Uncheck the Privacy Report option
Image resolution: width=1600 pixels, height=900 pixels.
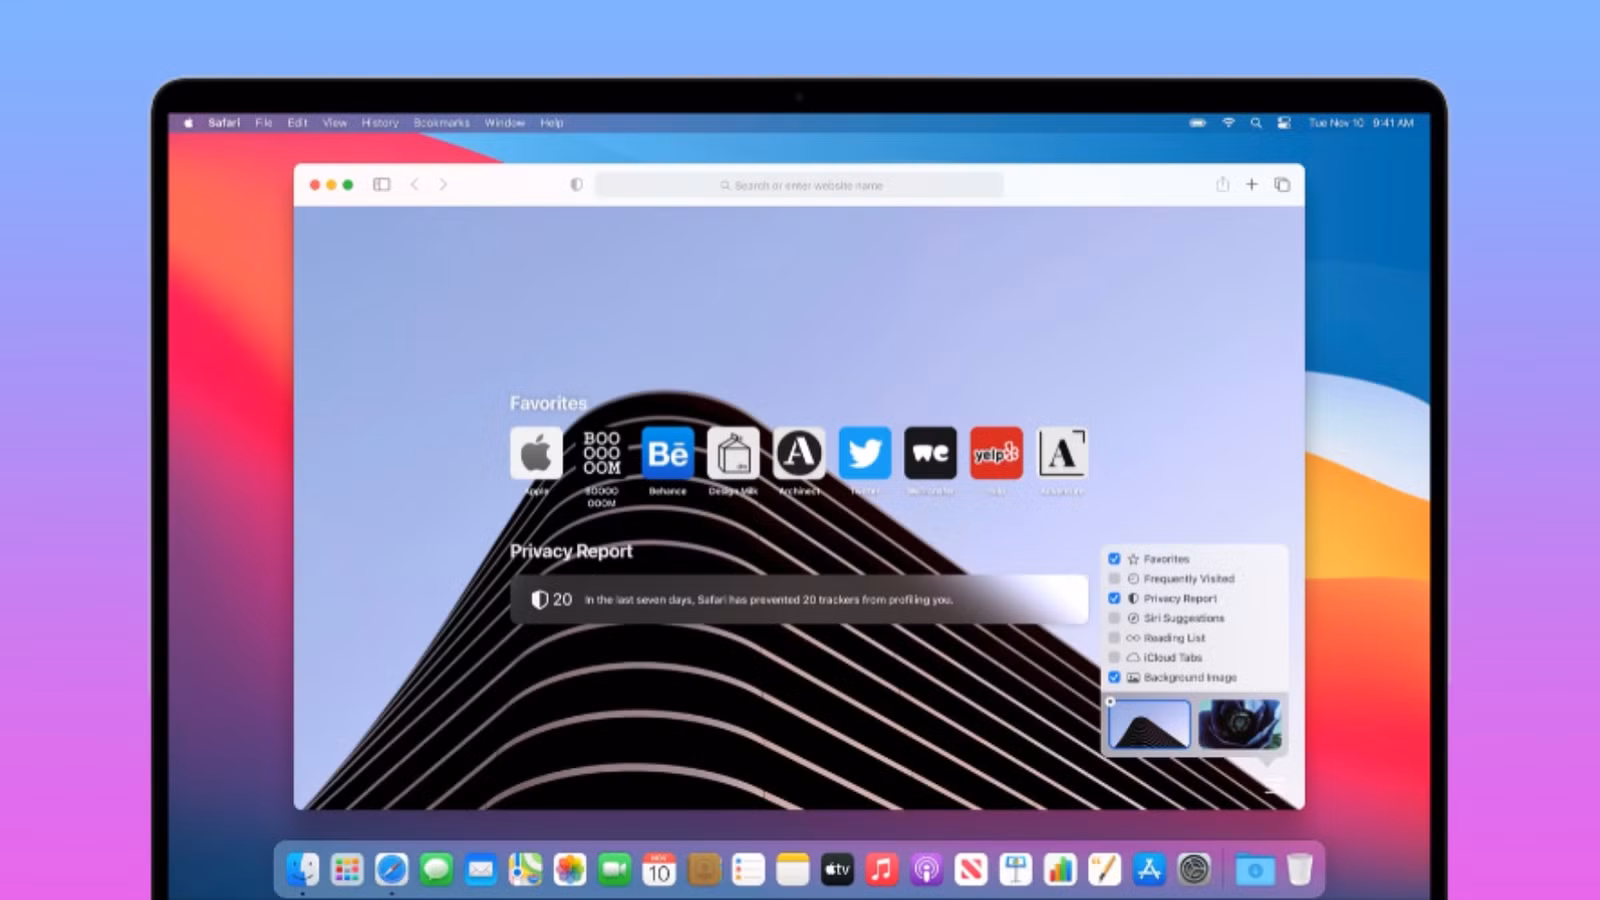[1114, 598]
